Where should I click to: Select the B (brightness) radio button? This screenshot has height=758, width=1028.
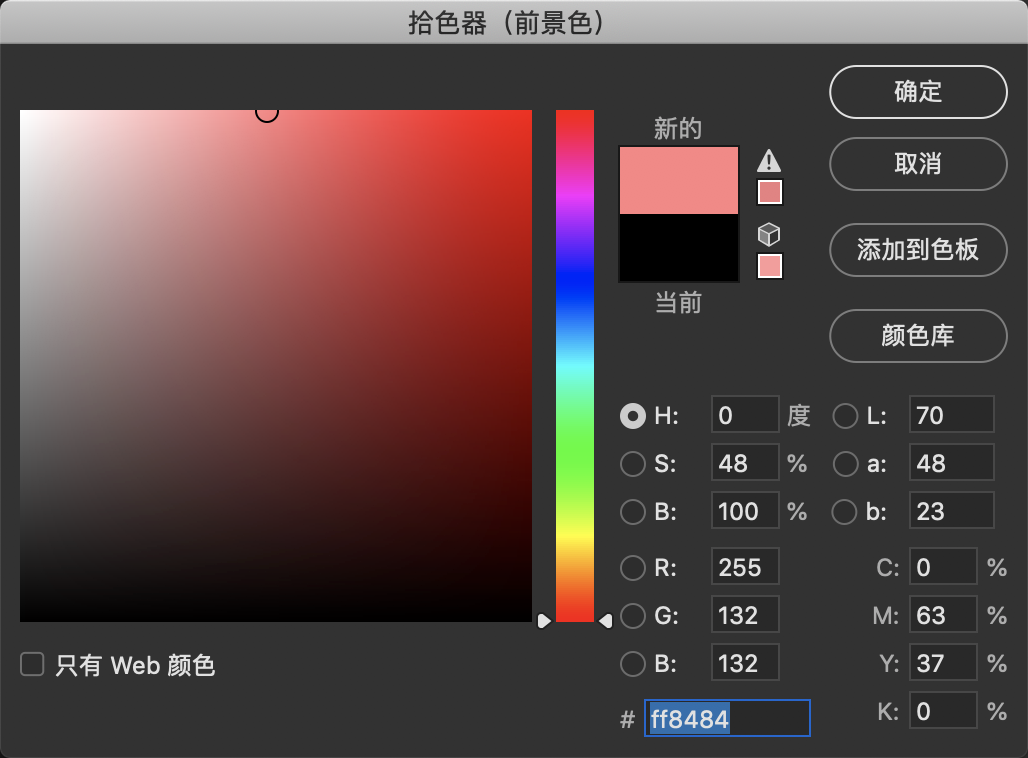pyautogui.click(x=633, y=511)
